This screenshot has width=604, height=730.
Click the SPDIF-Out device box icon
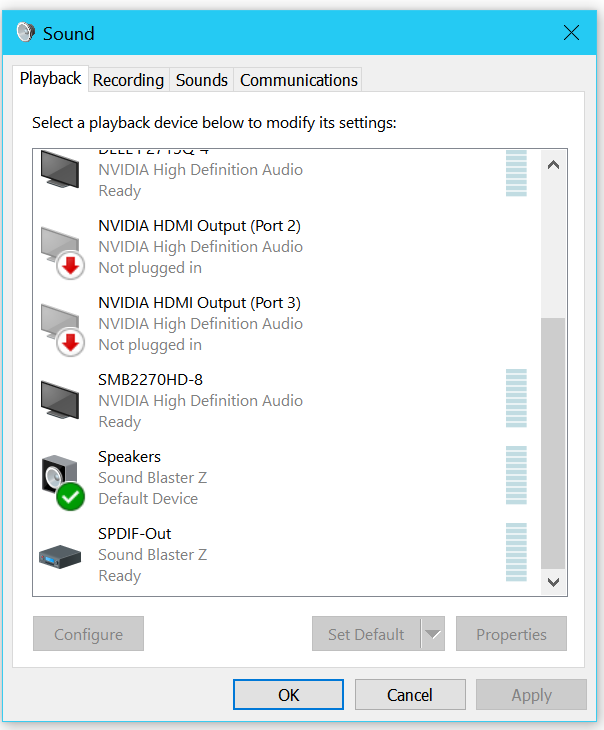click(62, 556)
